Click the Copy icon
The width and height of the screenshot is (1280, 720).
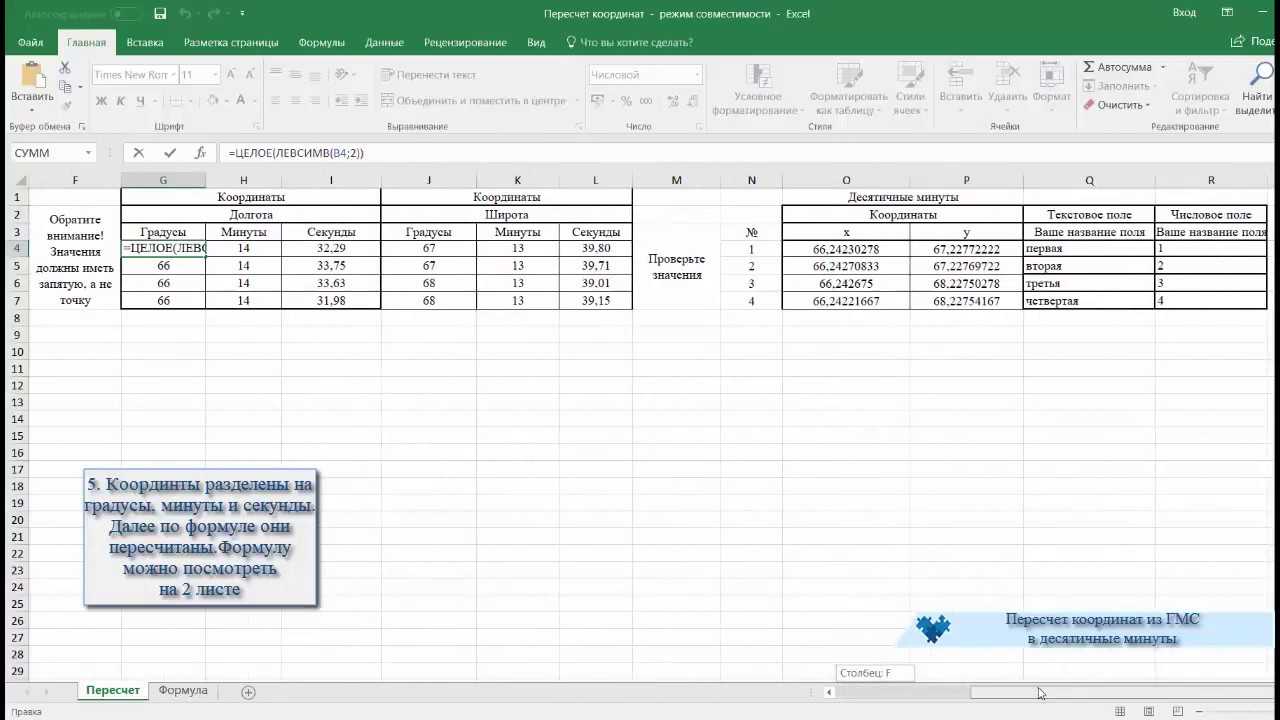(65, 87)
